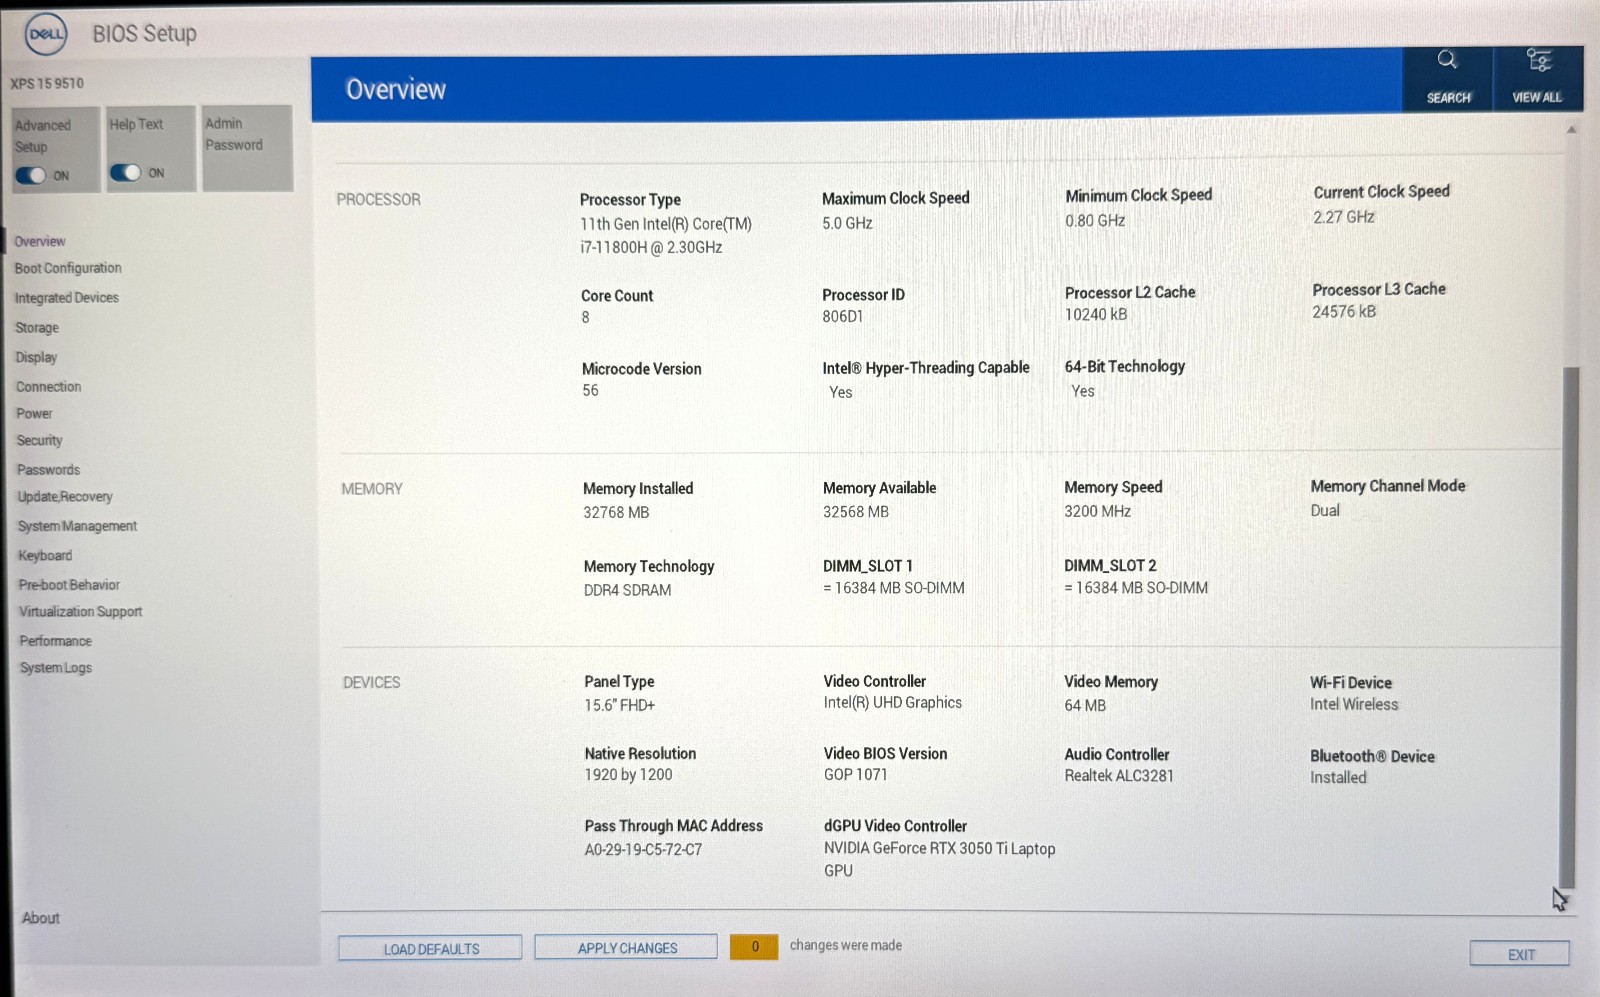Click the MAC address A0-29-19-C5-72-C7
Screen dimensions: 1600x997
pyautogui.click(x=643, y=849)
